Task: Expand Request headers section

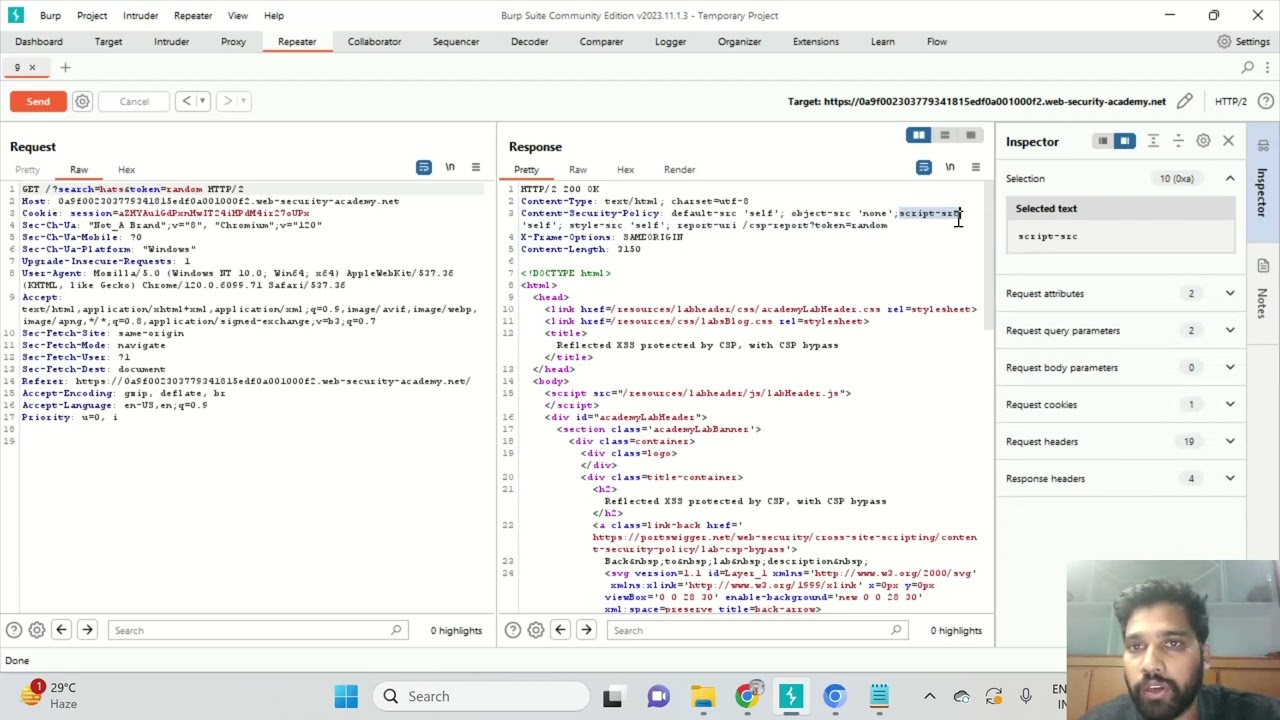Action: pos(1230,441)
